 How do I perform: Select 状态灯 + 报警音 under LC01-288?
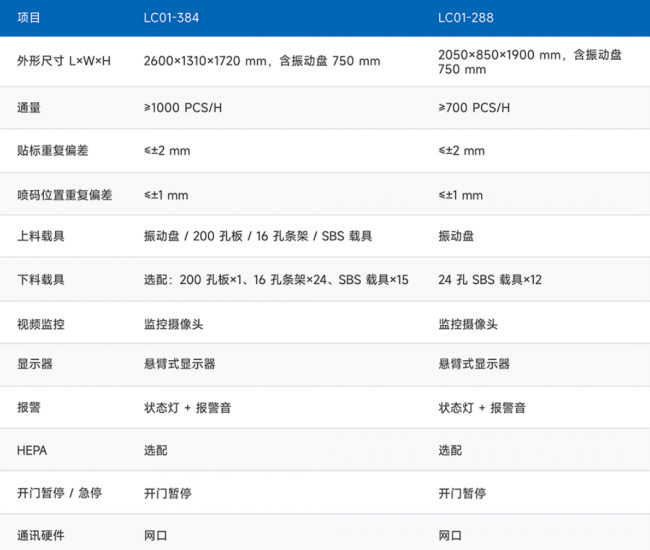pos(482,408)
